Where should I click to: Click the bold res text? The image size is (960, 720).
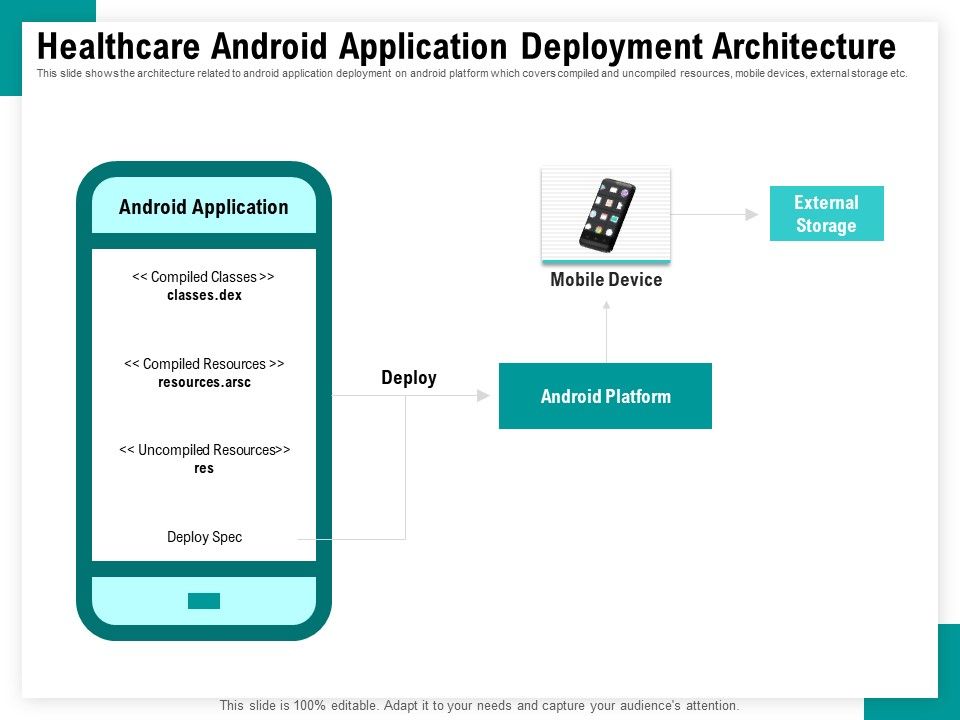pos(204,468)
